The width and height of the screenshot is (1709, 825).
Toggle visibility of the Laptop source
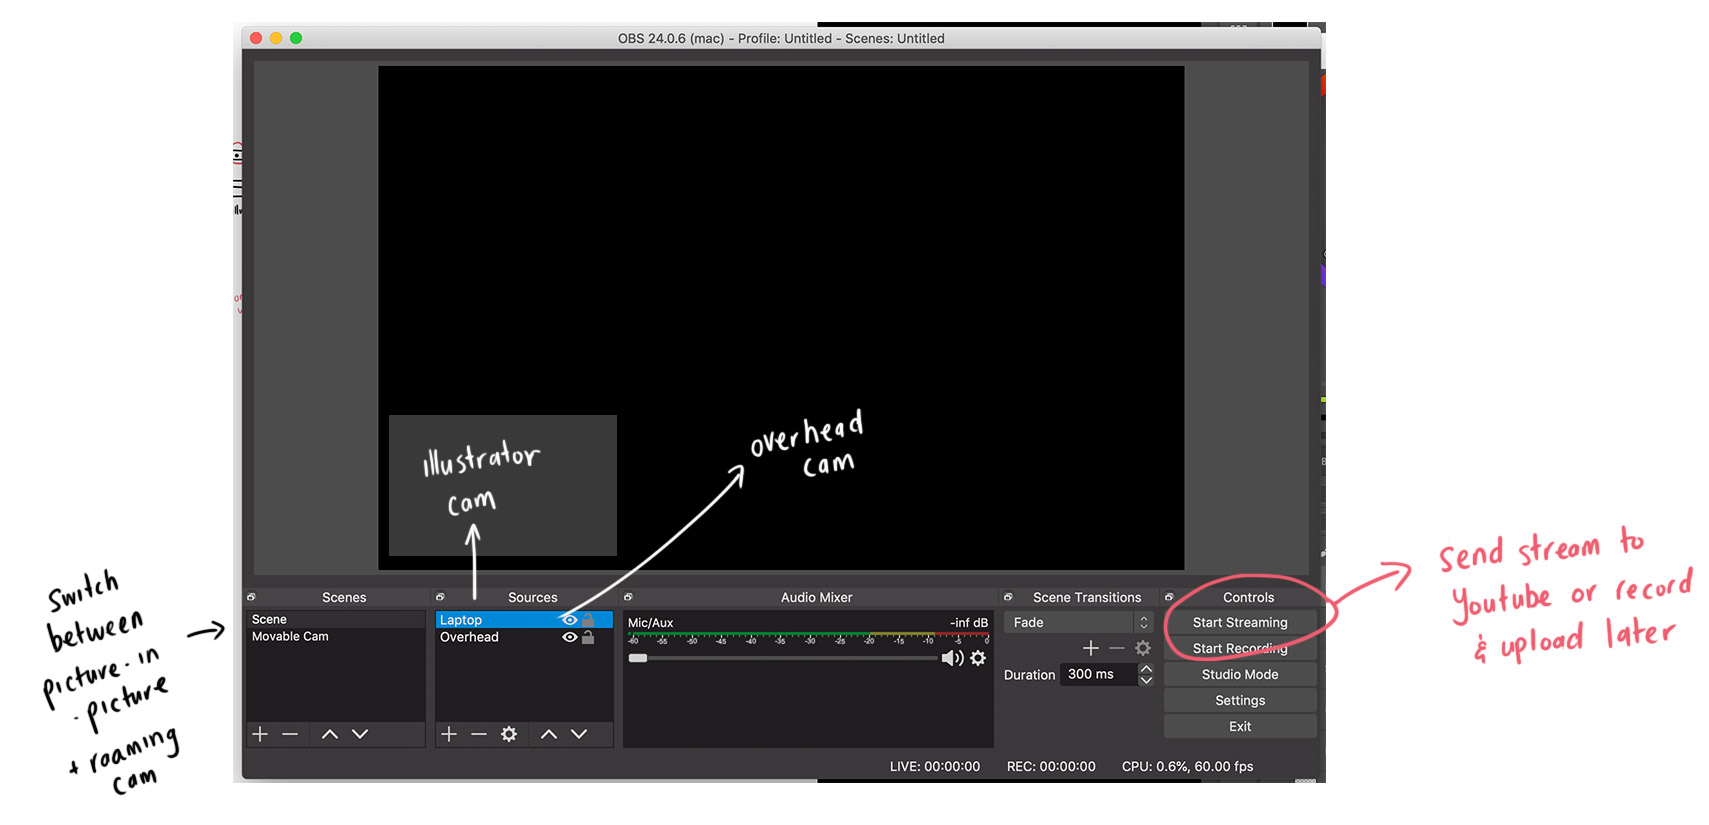pyautogui.click(x=570, y=620)
